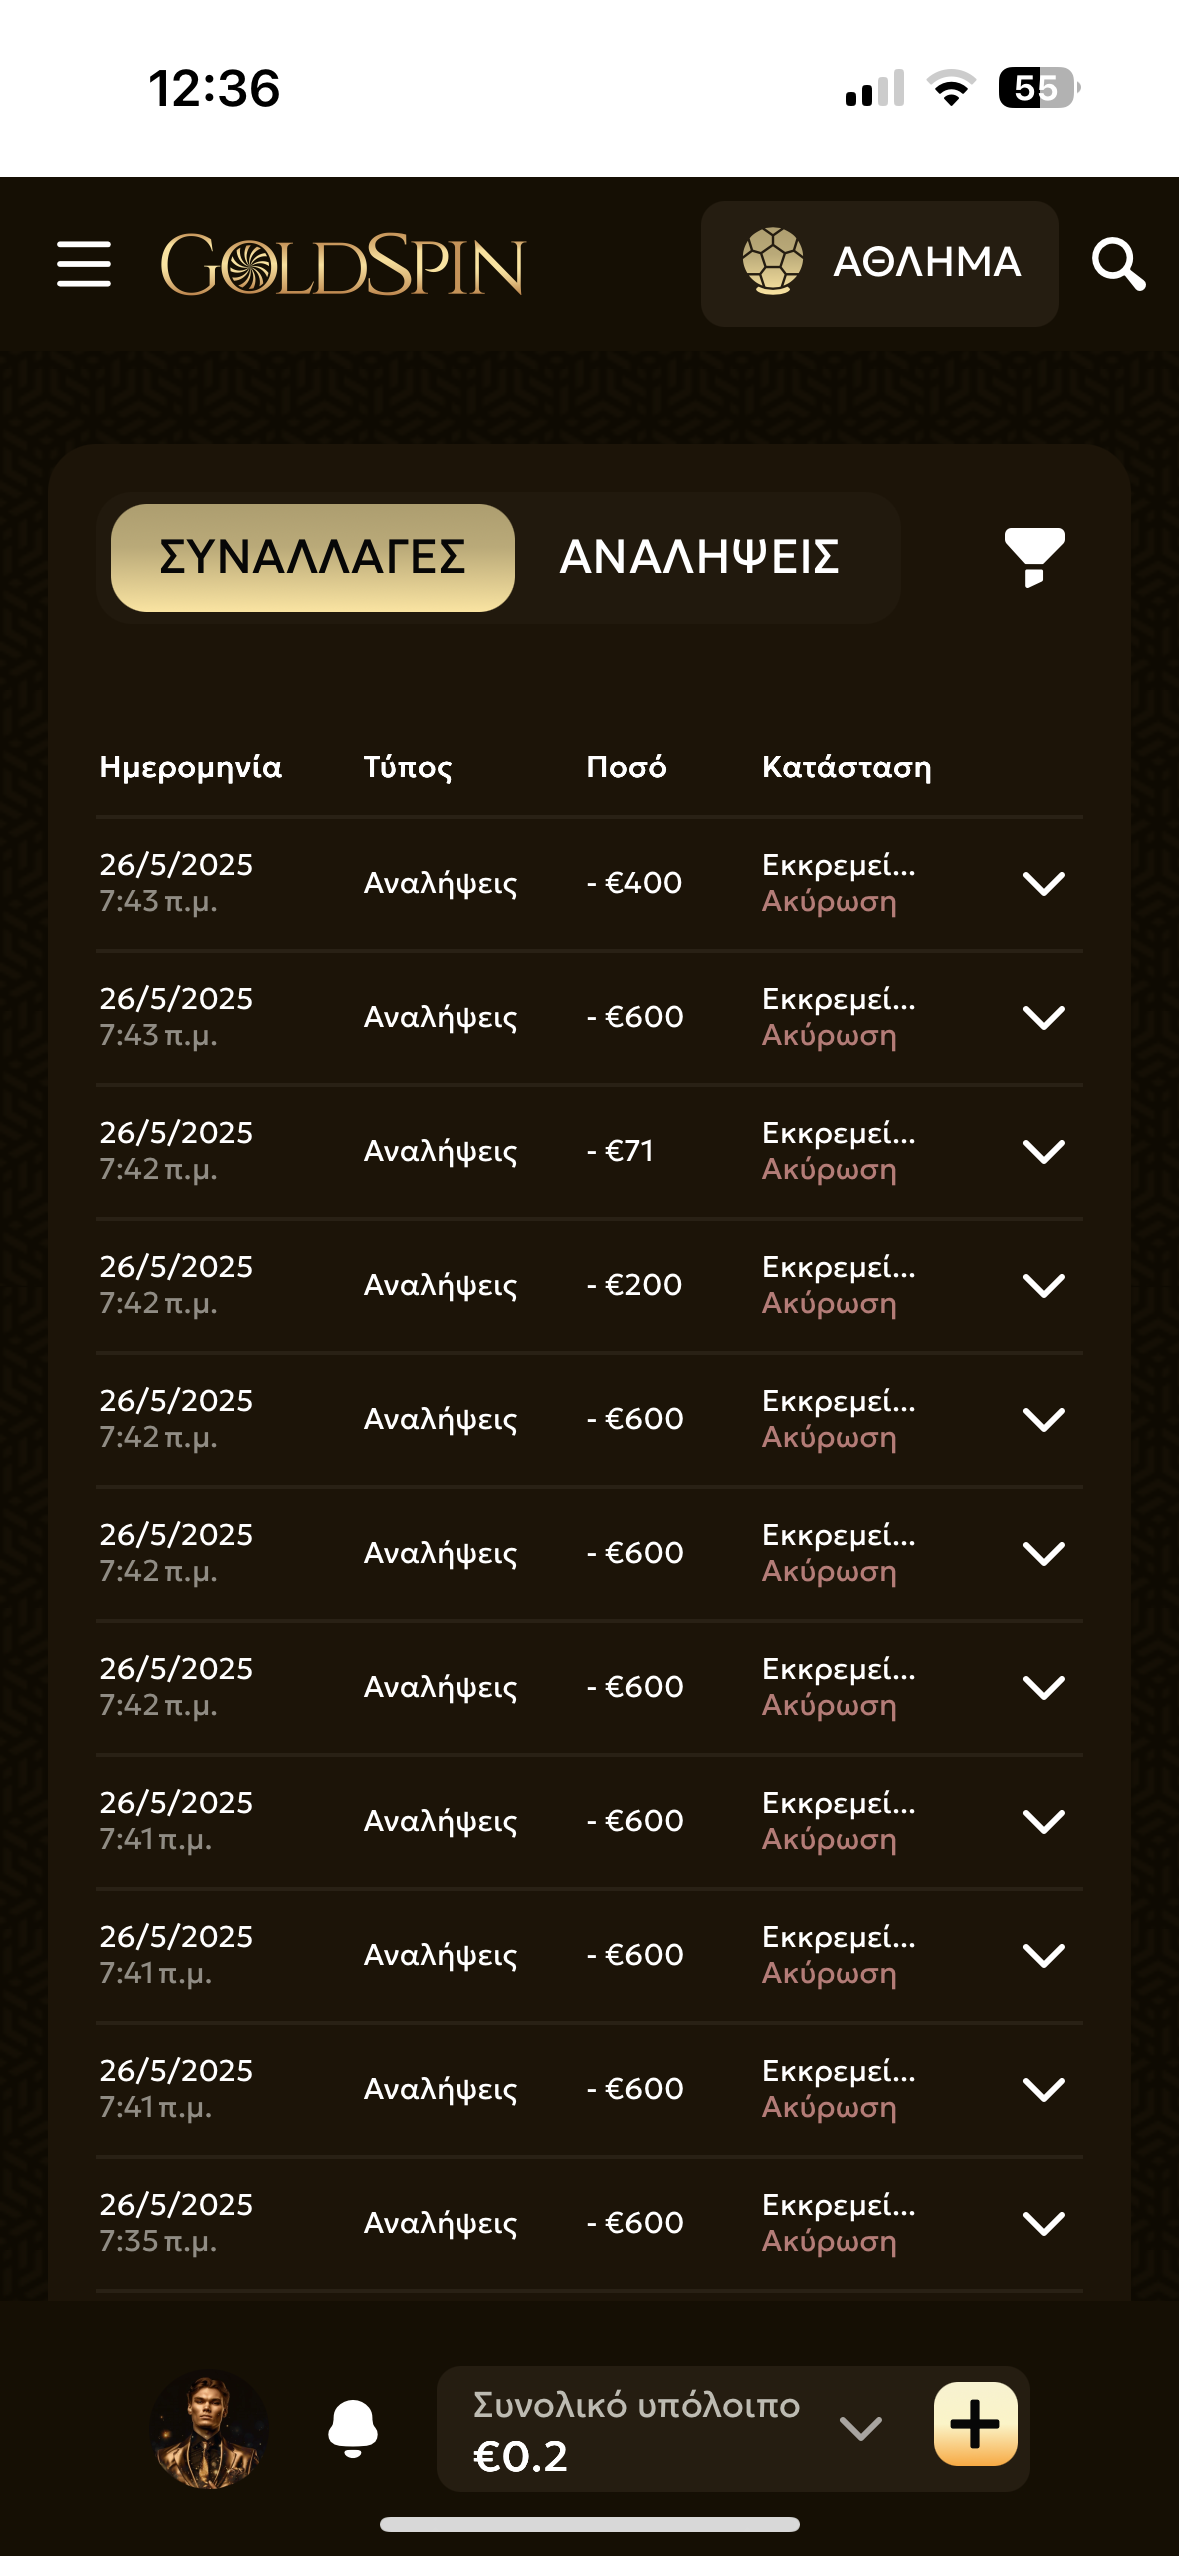Cancel the €400 pending withdrawal
The image size is (1179, 2556).
(829, 902)
